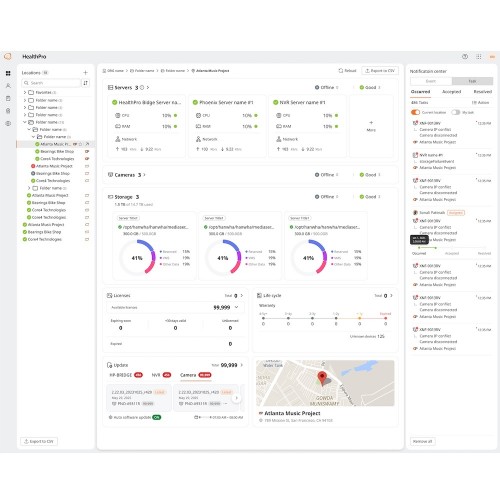Click the CPU icon in HealthPro Bridge Server card
This screenshot has height=500, width=500.
(117, 115)
